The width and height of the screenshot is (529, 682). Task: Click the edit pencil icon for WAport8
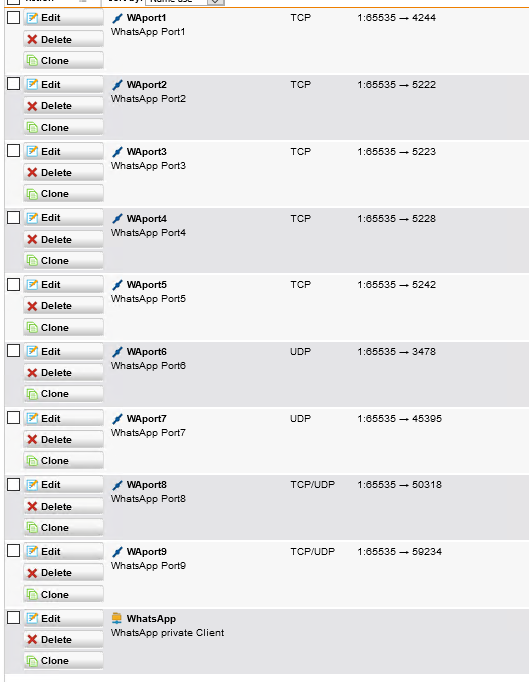pyautogui.click(x=32, y=485)
